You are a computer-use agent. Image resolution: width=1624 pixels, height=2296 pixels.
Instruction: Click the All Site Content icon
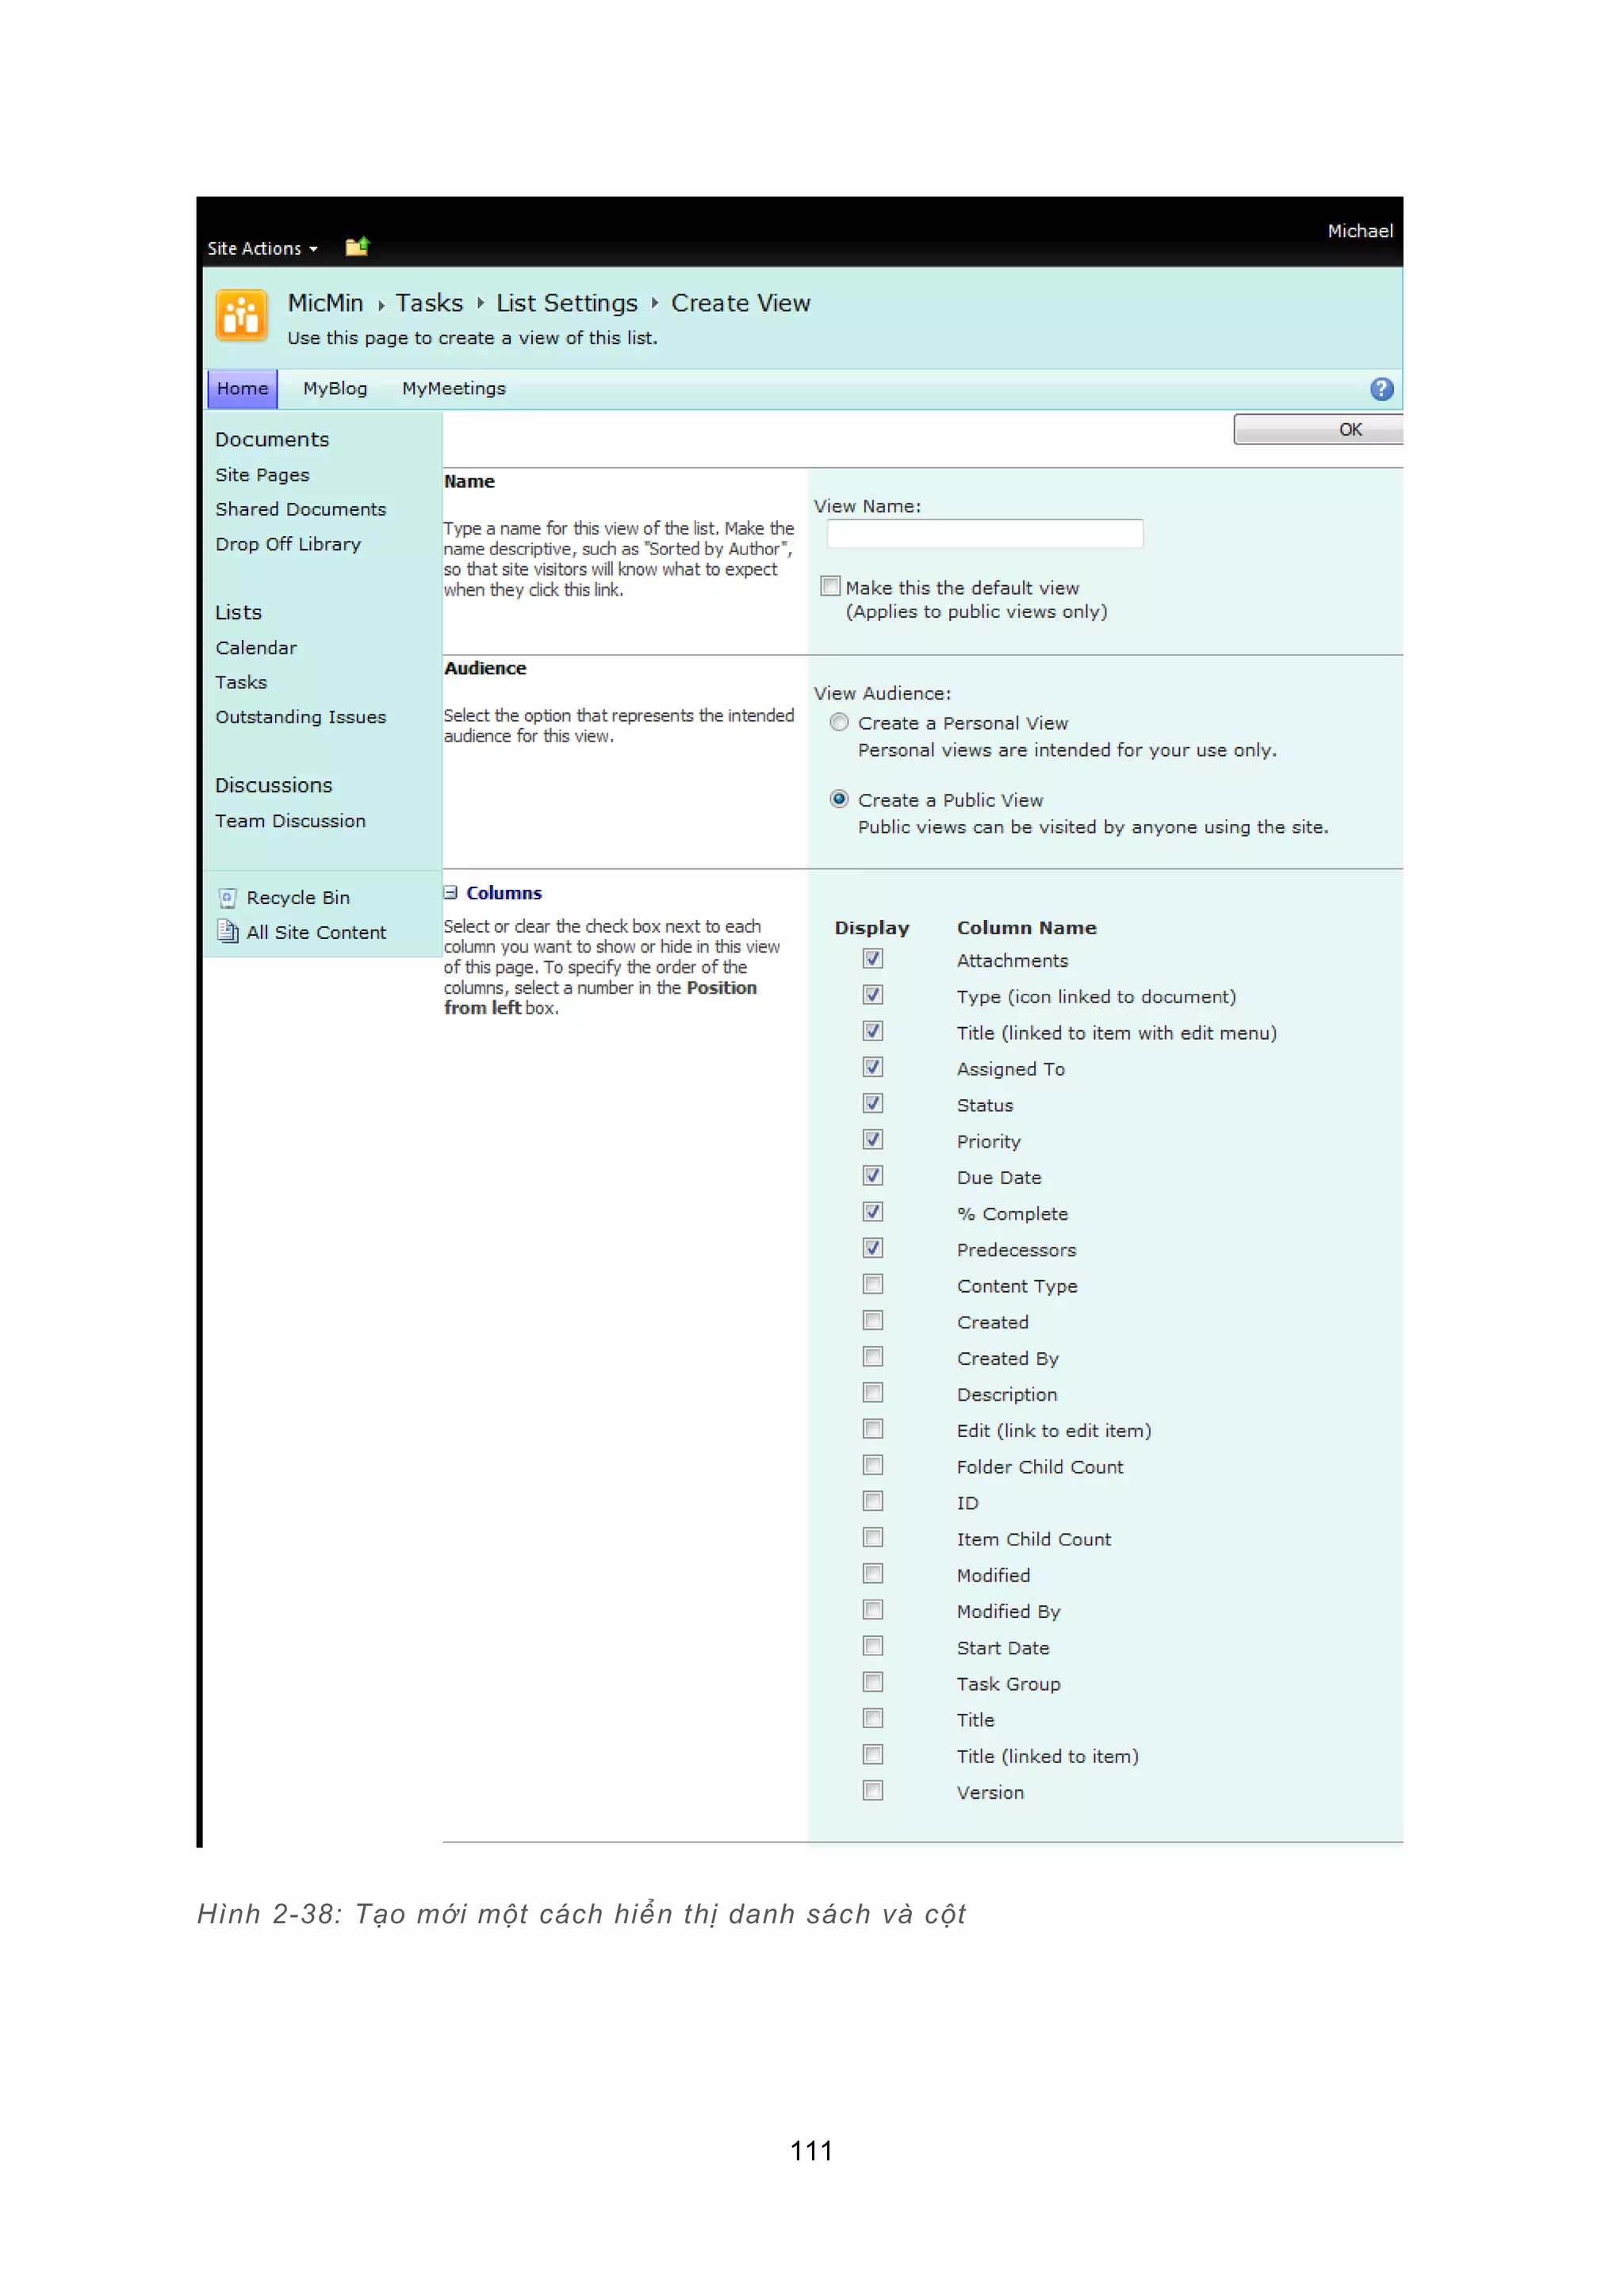click(228, 932)
